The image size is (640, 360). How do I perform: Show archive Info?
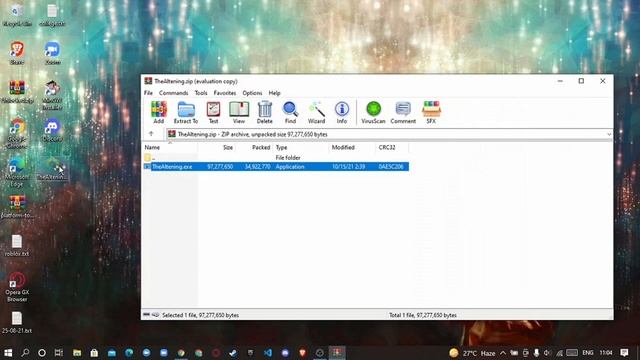click(x=342, y=112)
